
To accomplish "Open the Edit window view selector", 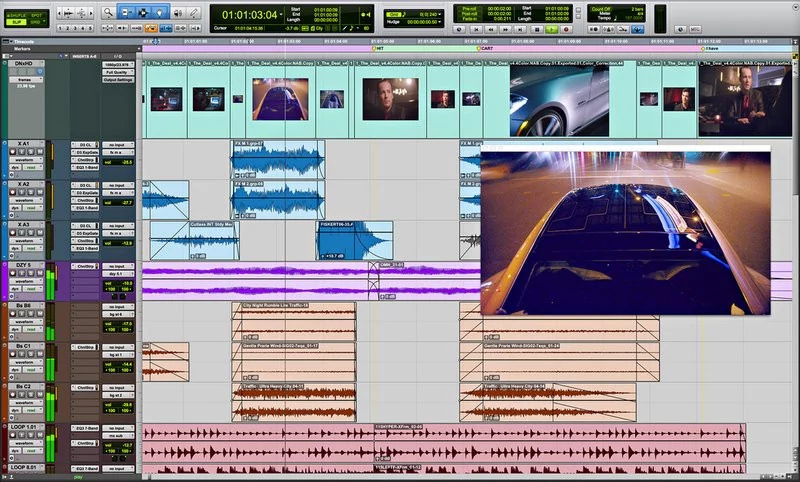I will coord(8,56).
